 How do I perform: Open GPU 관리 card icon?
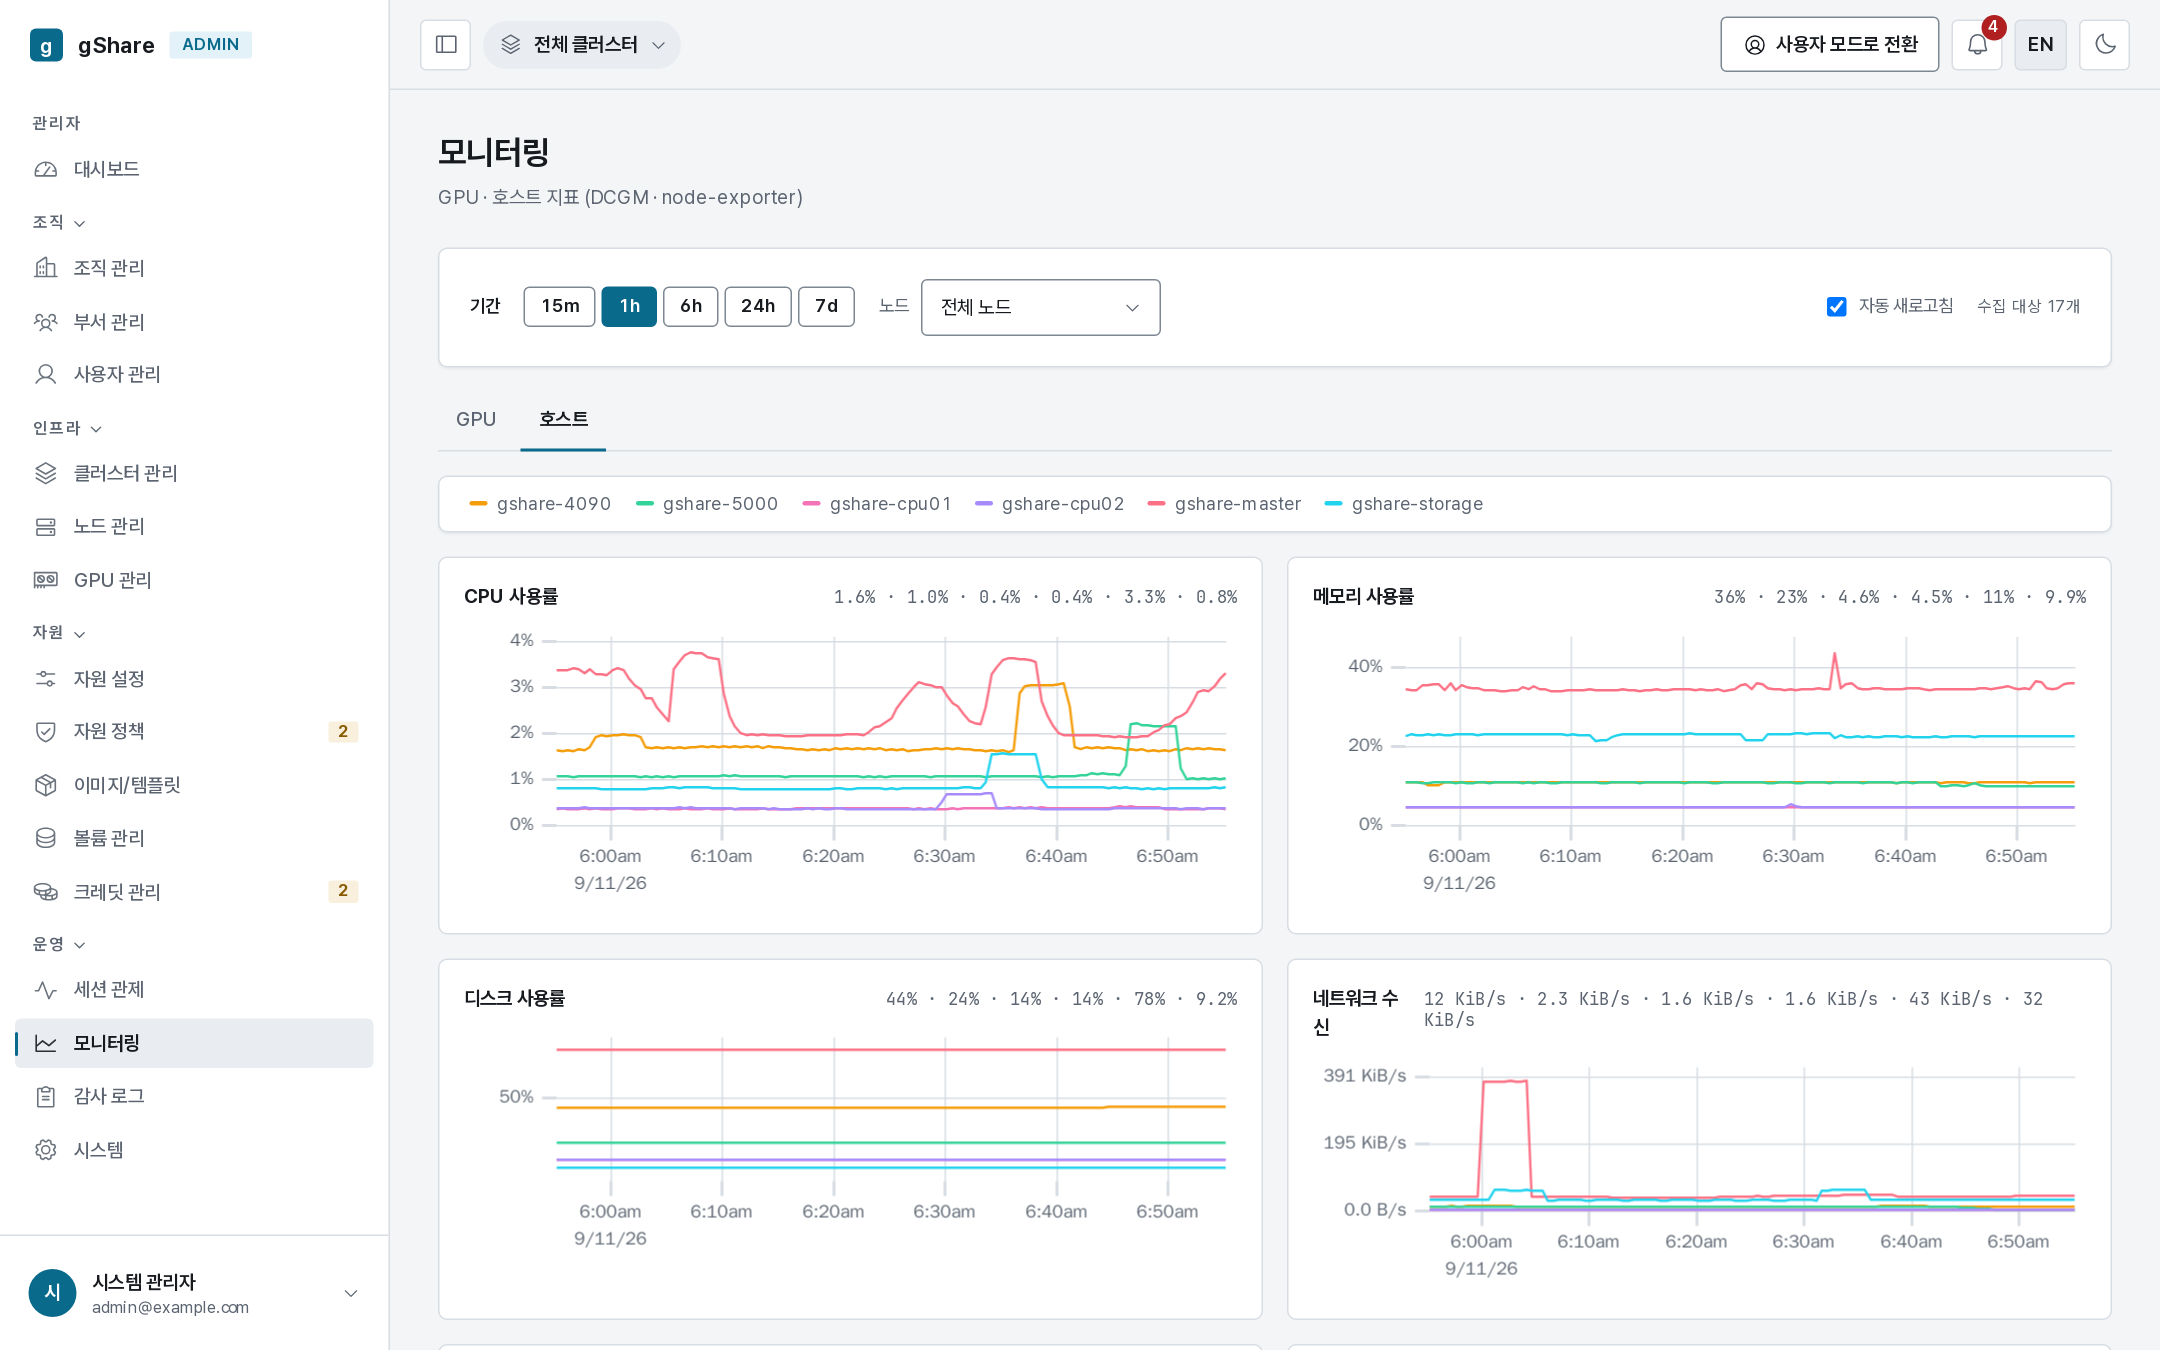tap(46, 580)
